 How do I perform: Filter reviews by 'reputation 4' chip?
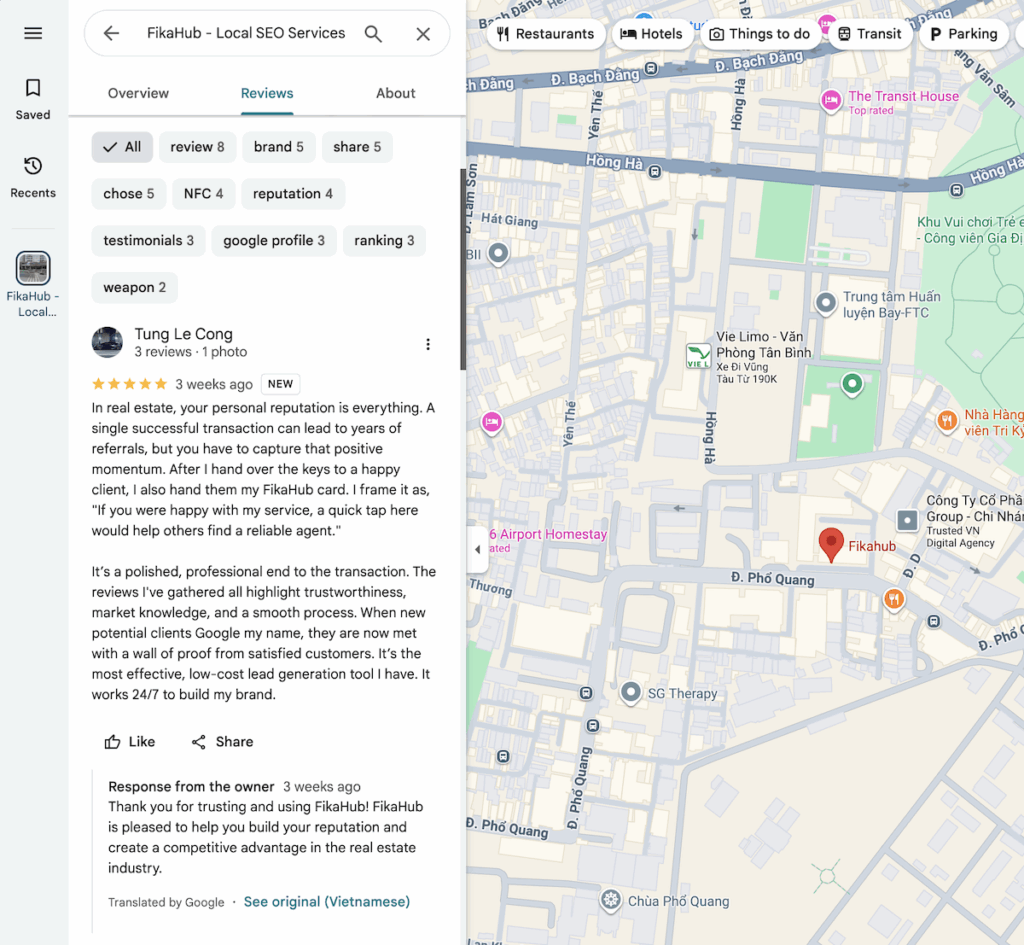coord(293,194)
